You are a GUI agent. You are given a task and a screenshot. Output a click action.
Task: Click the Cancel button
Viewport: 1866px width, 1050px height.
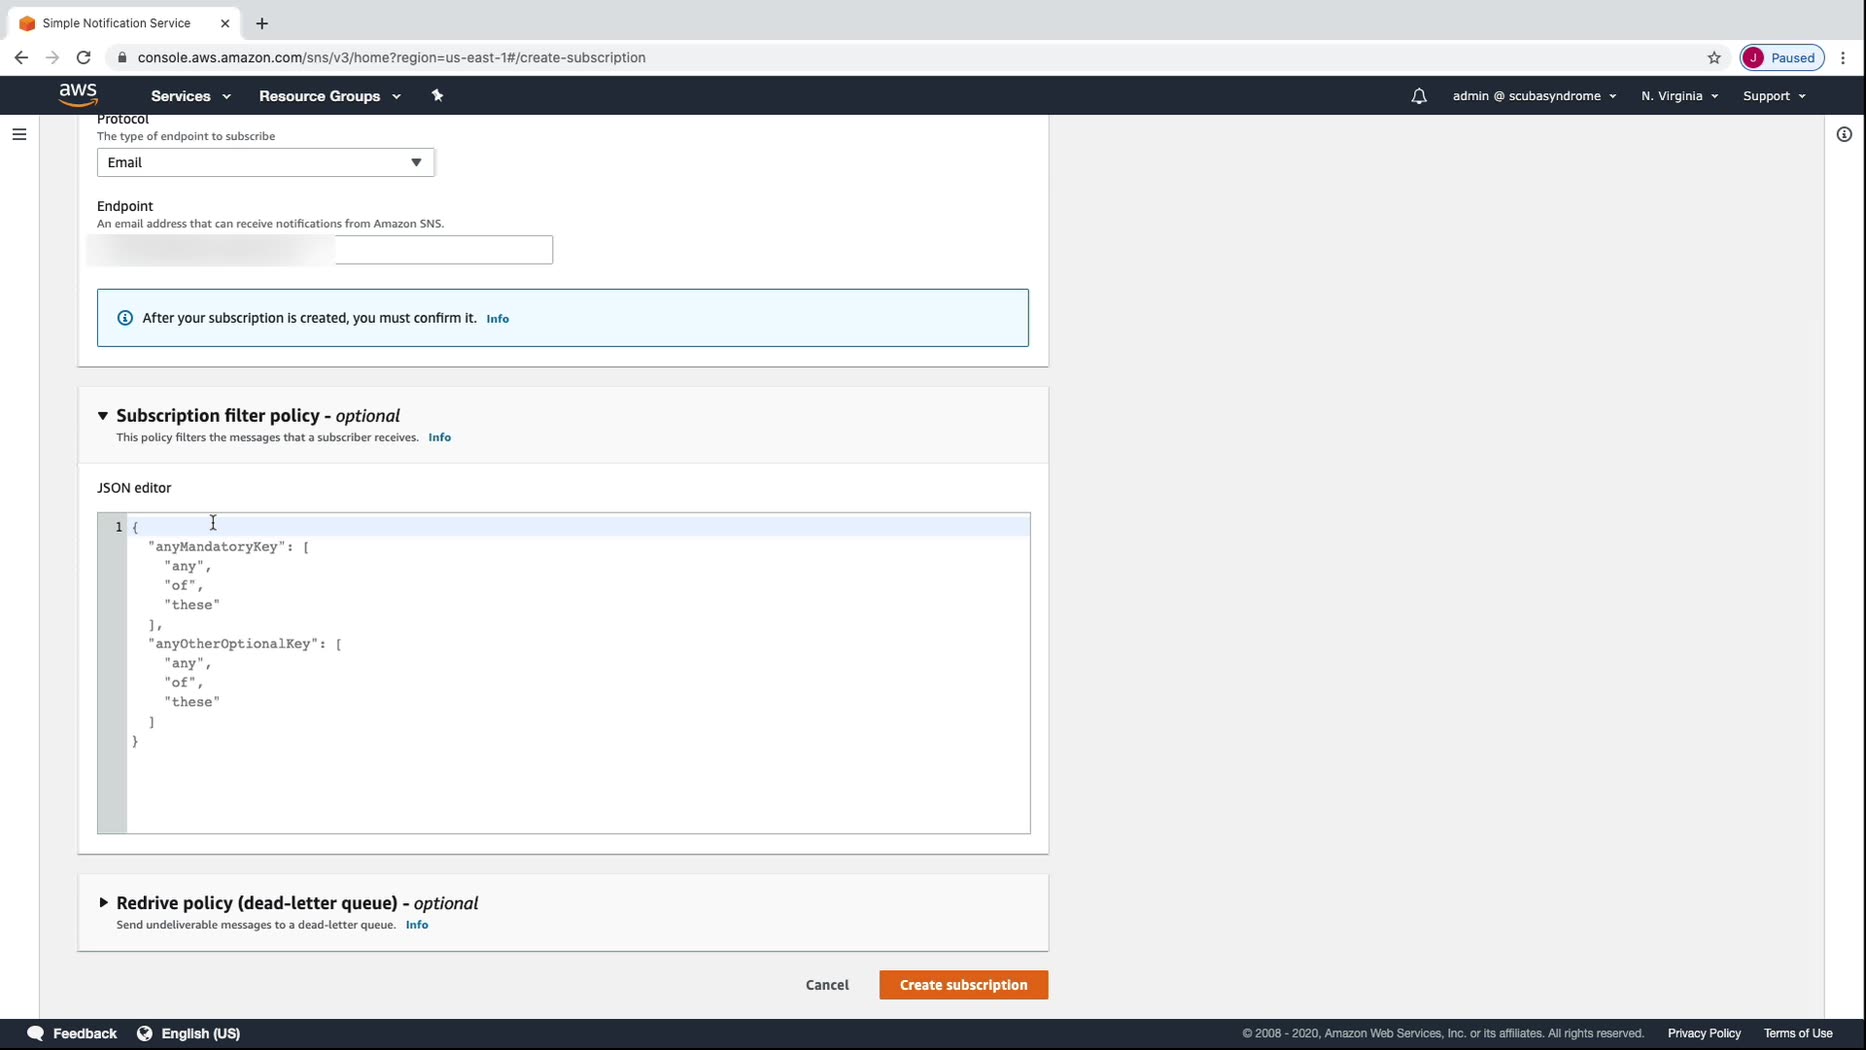pyautogui.click(x=827, y=985)
